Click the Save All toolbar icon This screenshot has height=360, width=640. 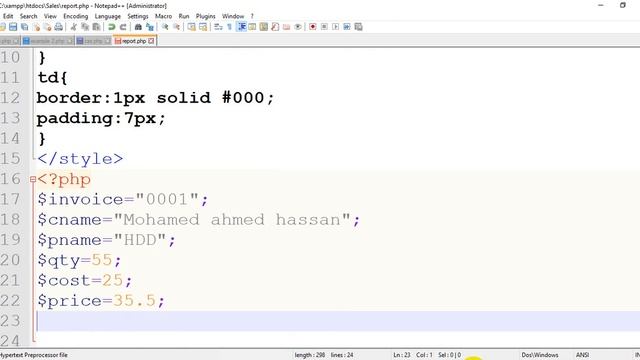point(24,27)
